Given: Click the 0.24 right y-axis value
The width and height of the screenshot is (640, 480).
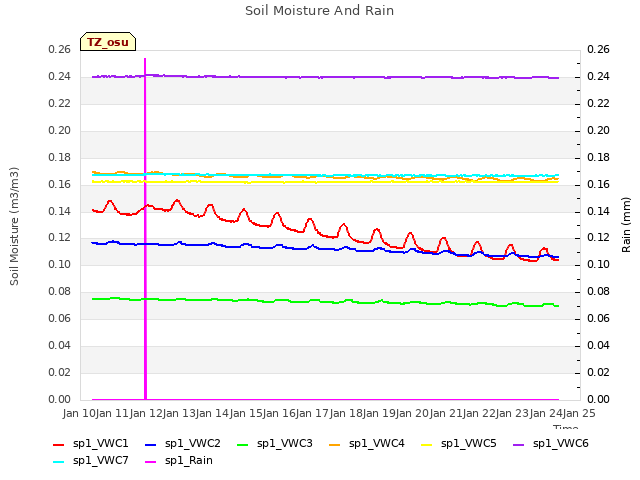Looking at the screenshot, I should [598, 77].
